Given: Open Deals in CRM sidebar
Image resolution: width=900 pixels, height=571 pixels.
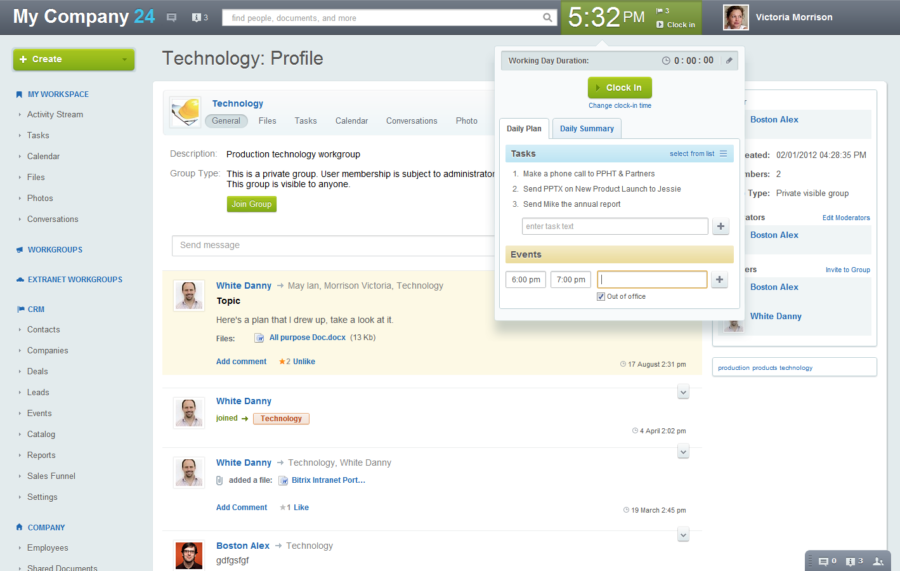Looking at the screenshot, I should [37, 372].
